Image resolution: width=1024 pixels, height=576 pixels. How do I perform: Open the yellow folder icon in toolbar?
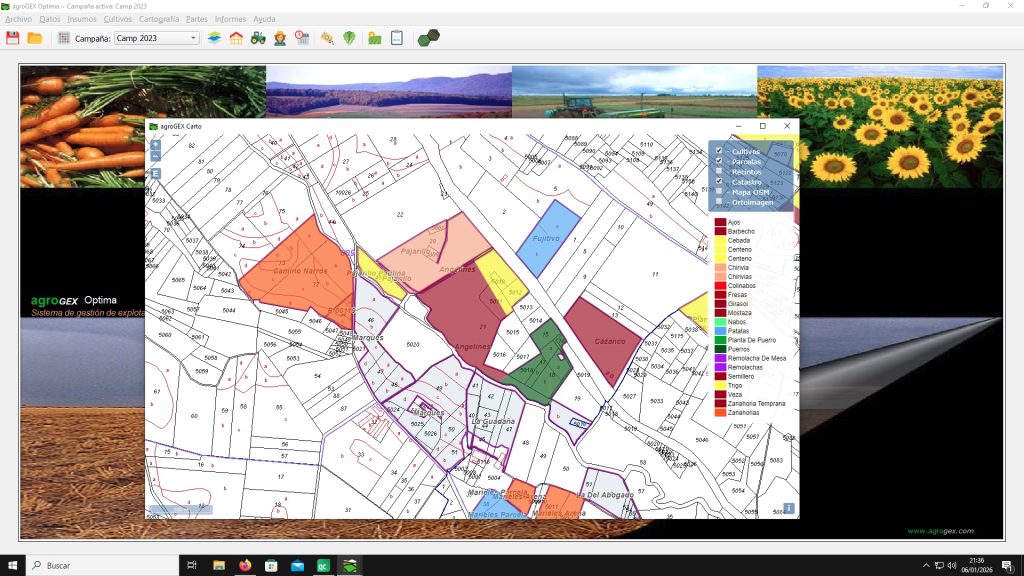coord(35,38)
